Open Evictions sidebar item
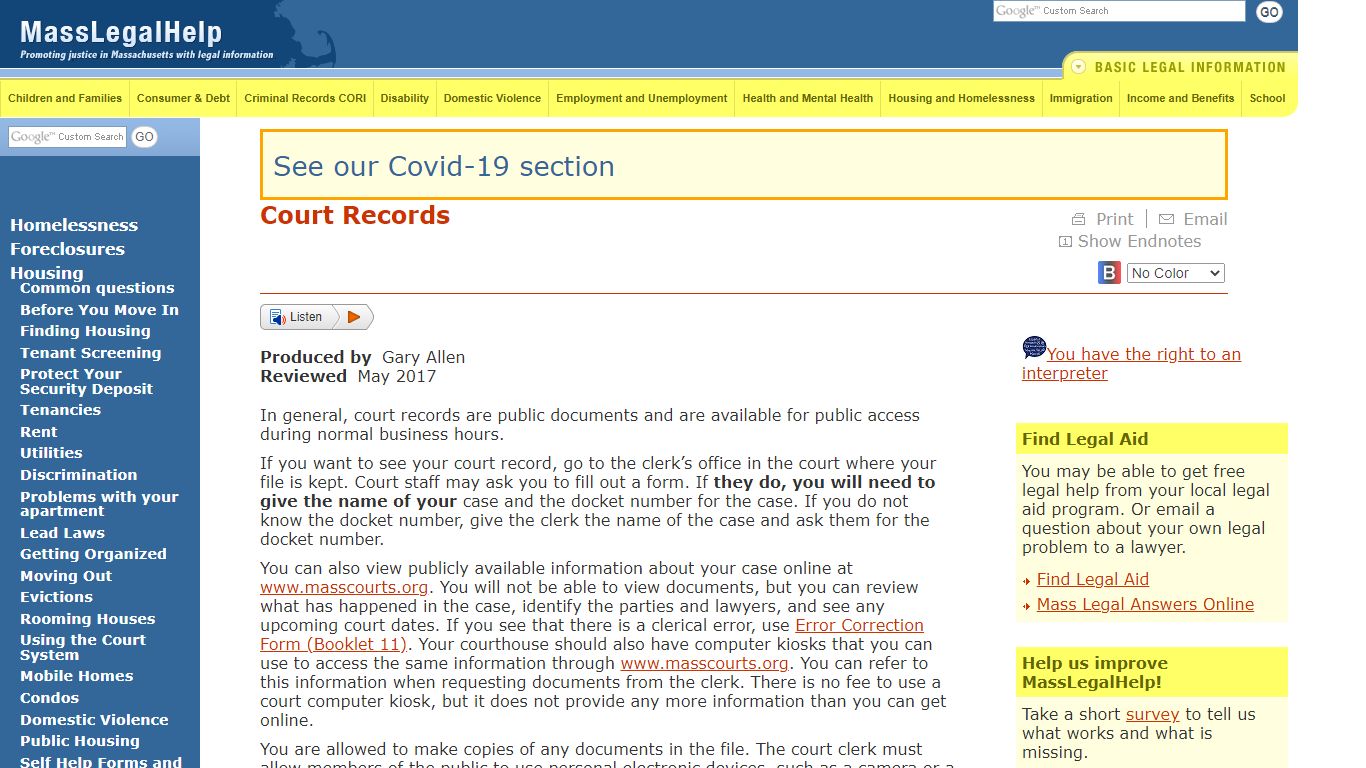 coord(56,597)
